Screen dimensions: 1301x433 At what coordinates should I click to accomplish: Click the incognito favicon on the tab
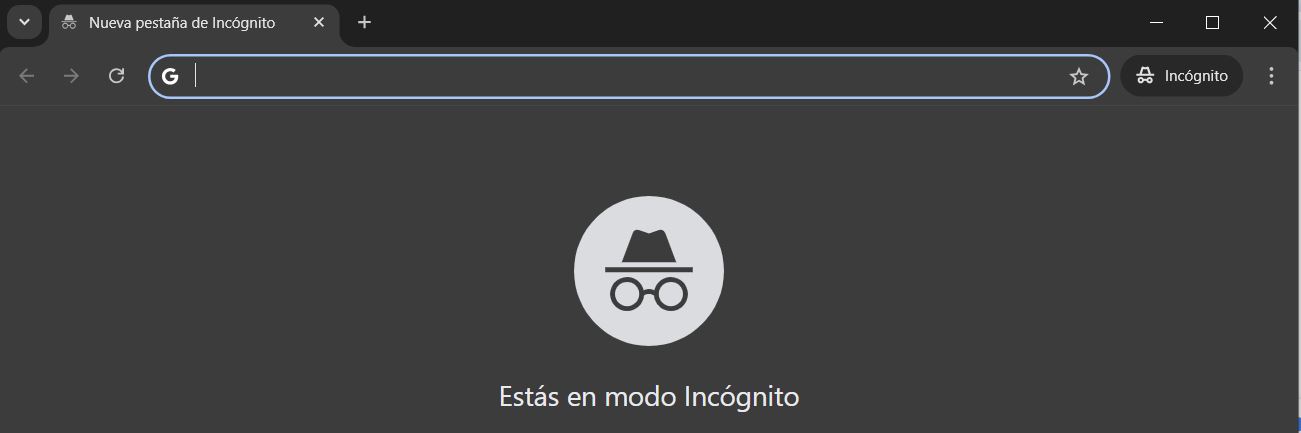tap(69, 22)
